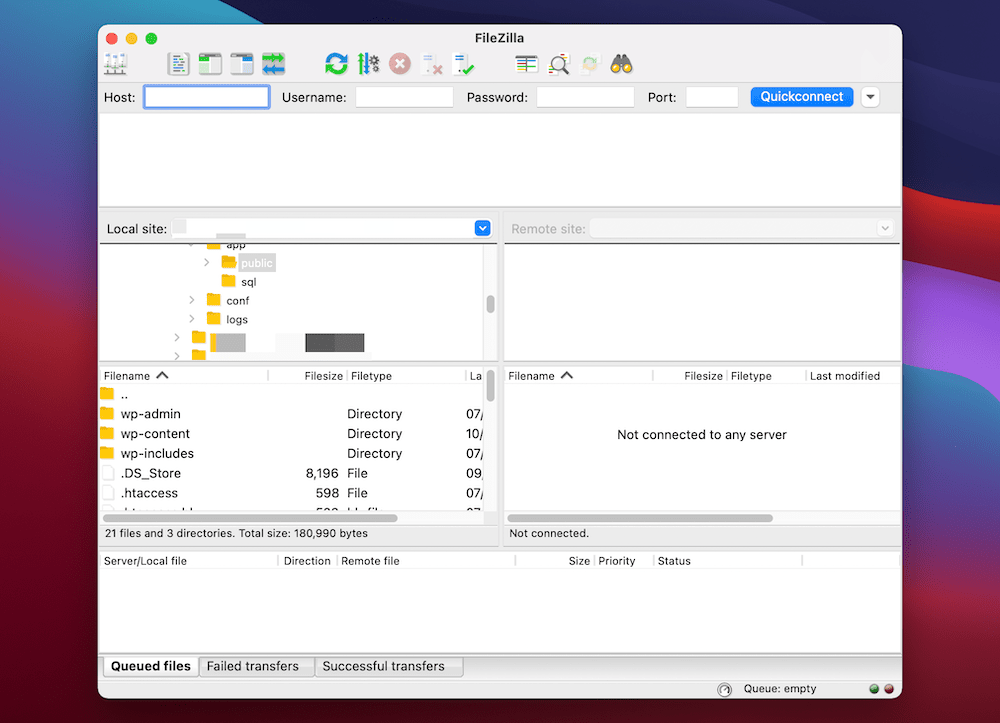
Task: Select the .htaccess file row
Action: point(292,493)
